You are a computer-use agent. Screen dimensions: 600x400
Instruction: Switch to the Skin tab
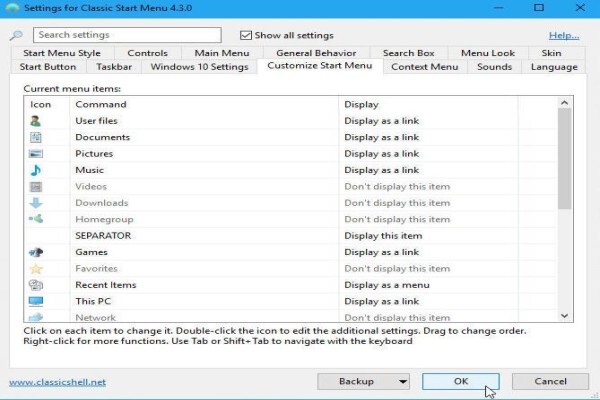point(551,53)
